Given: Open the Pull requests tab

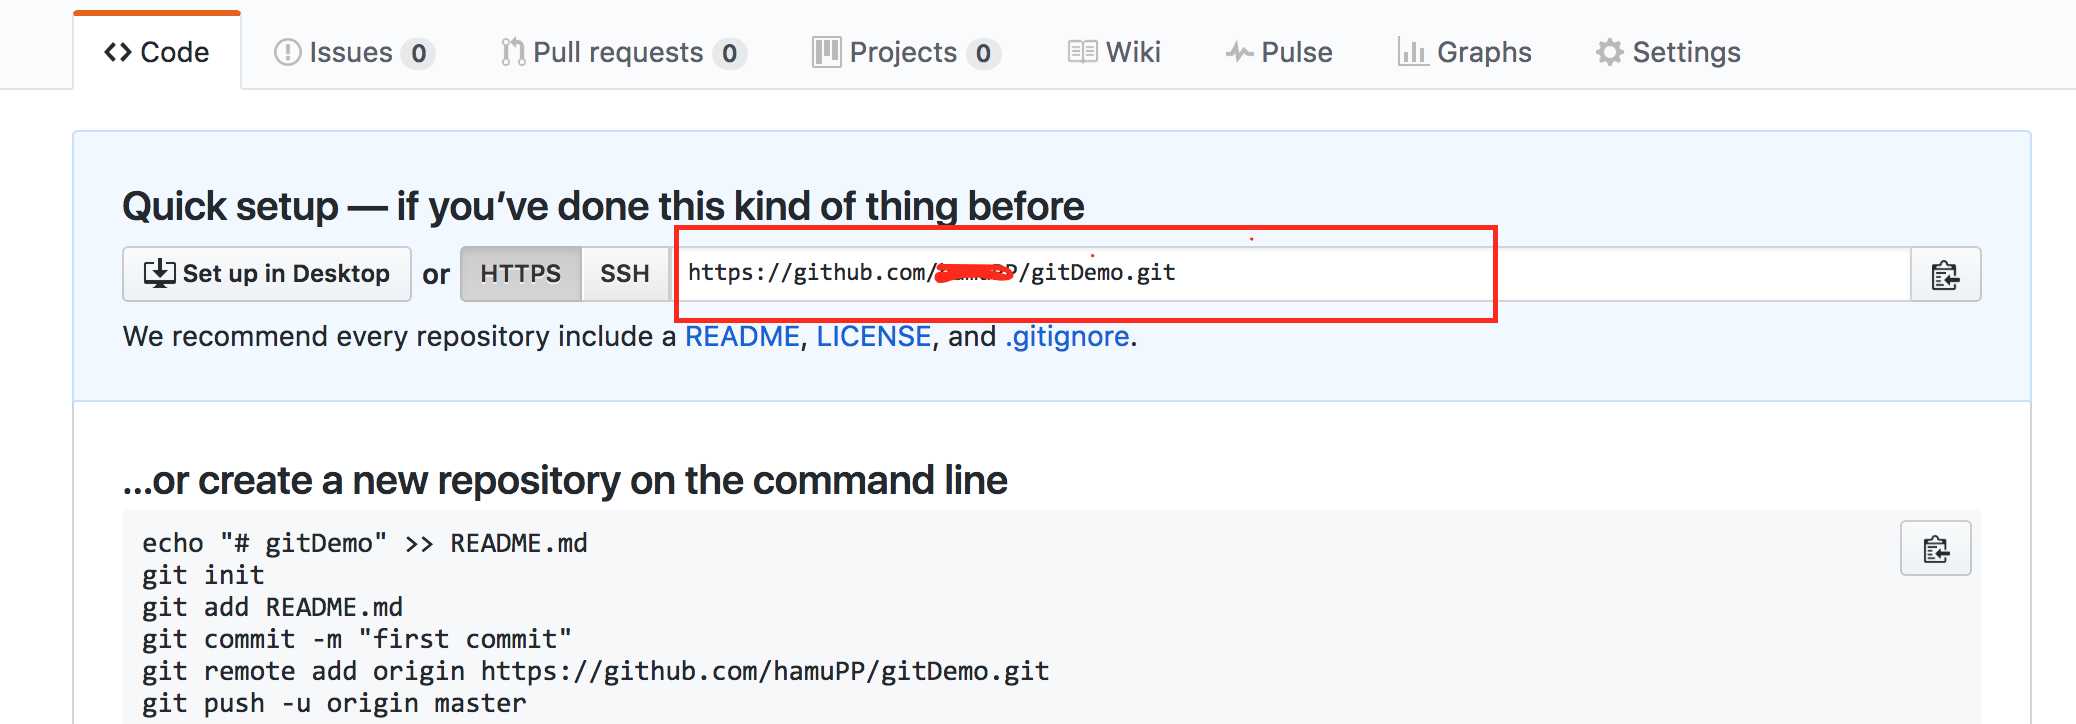Looking at the screenshot, I should click(x=618, y=52).
